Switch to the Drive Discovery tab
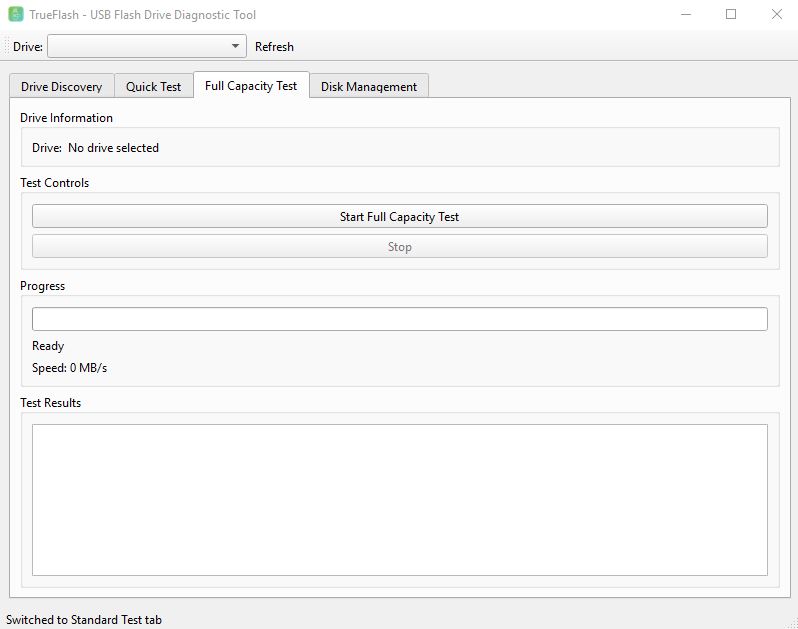 [x=62, y=87]
